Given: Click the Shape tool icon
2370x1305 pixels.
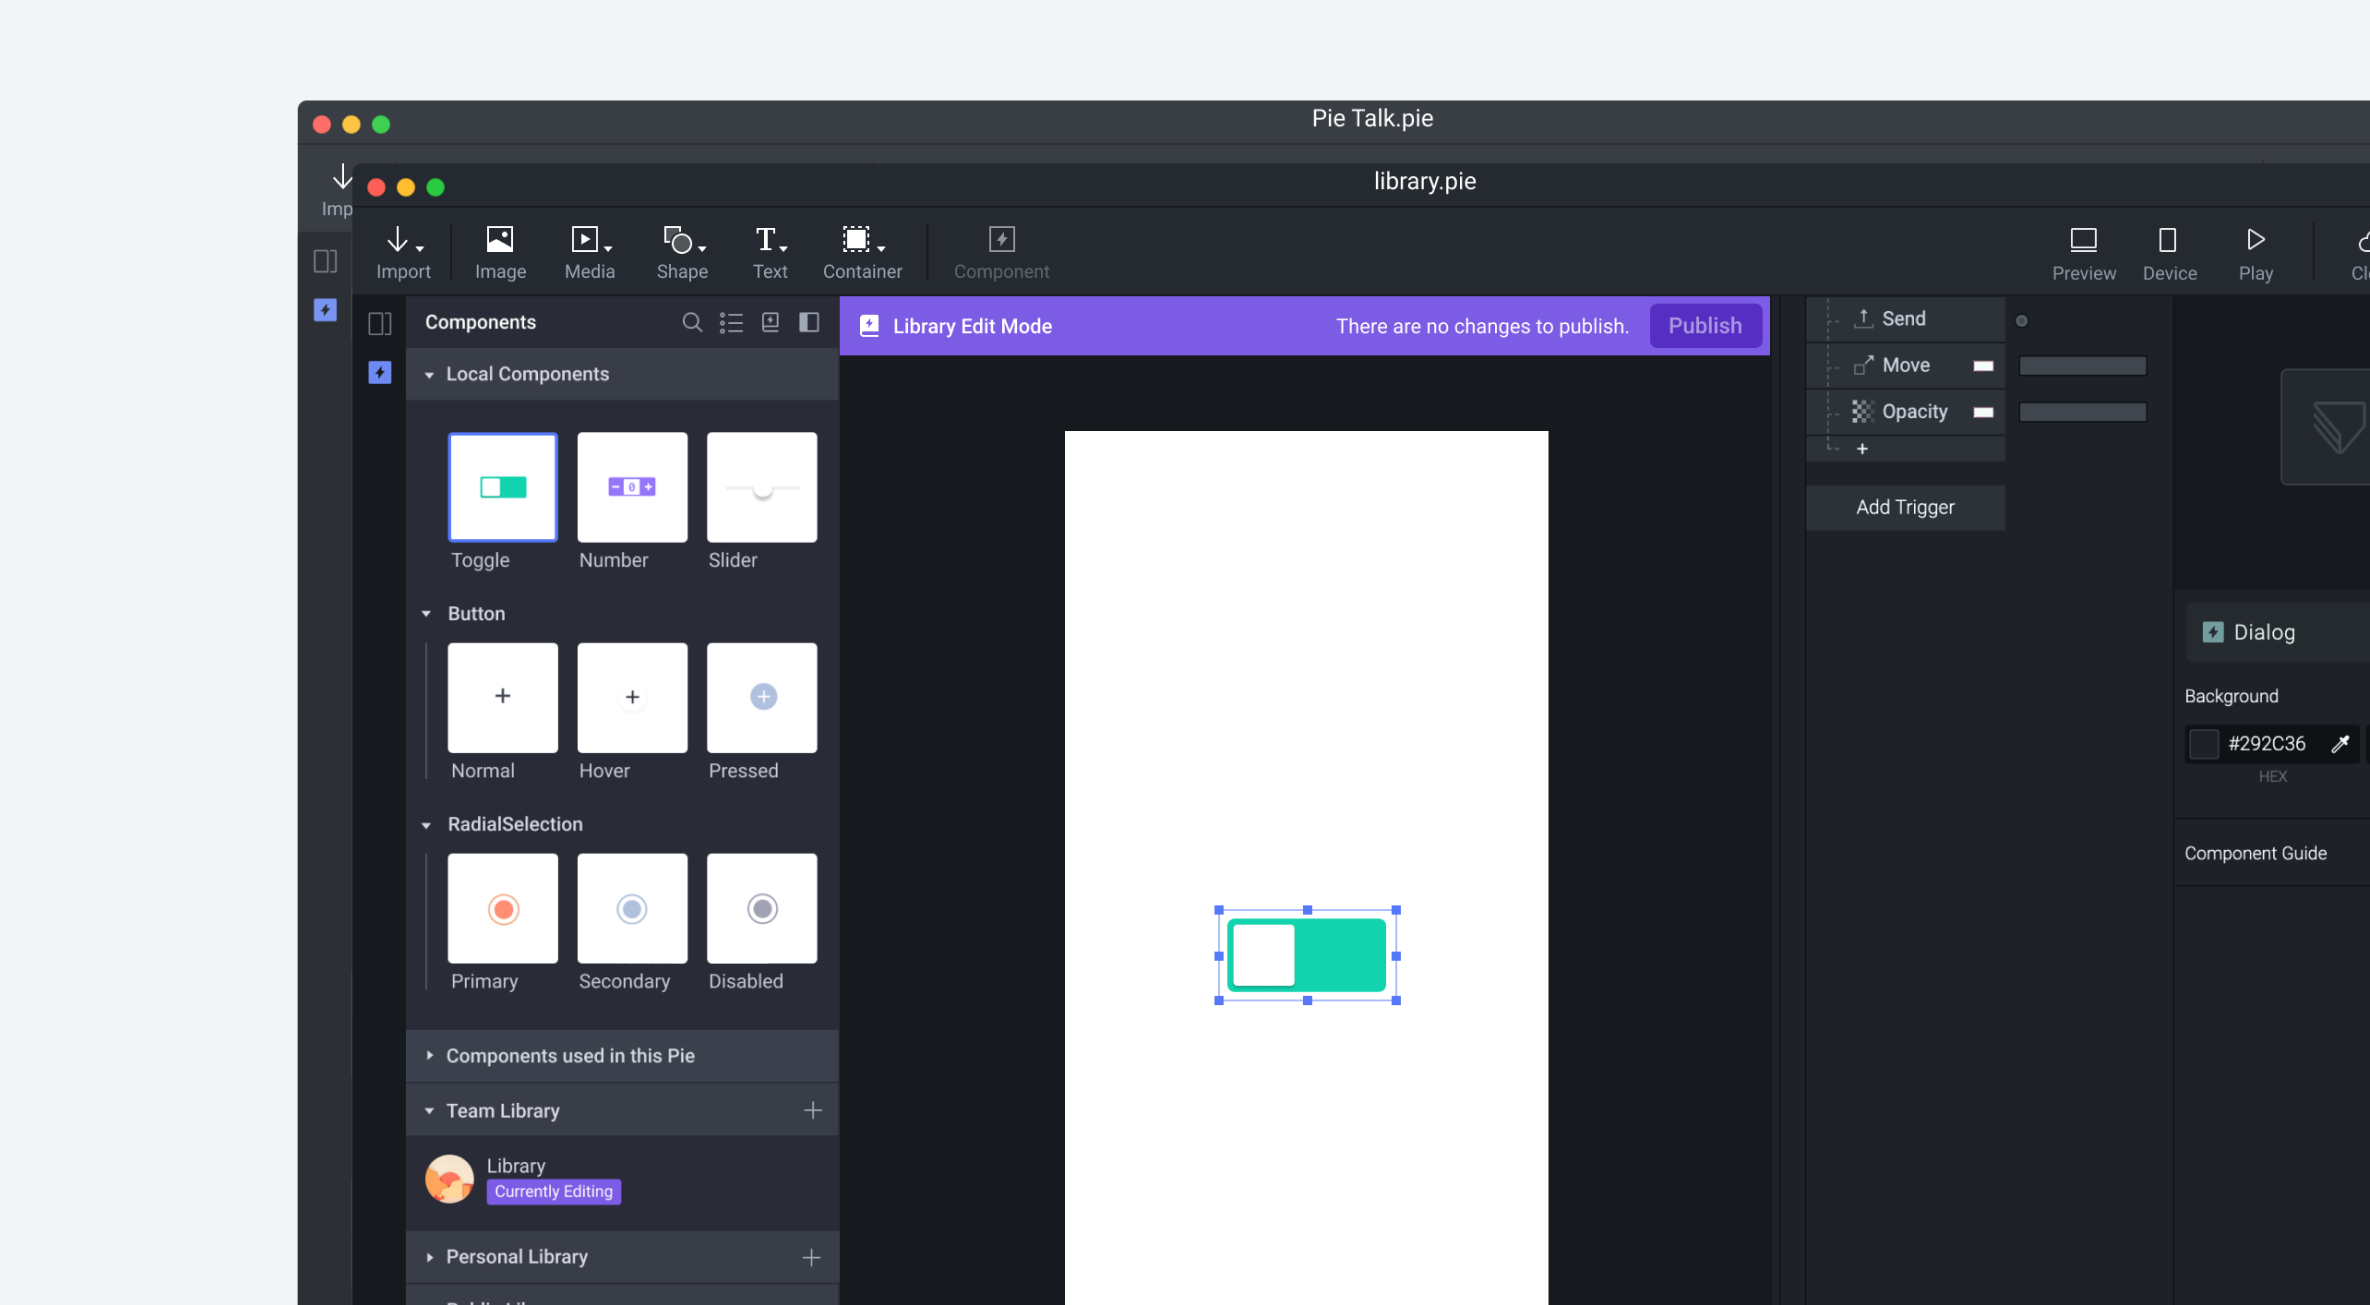Looking at the screenshot, I should [678, 240].
